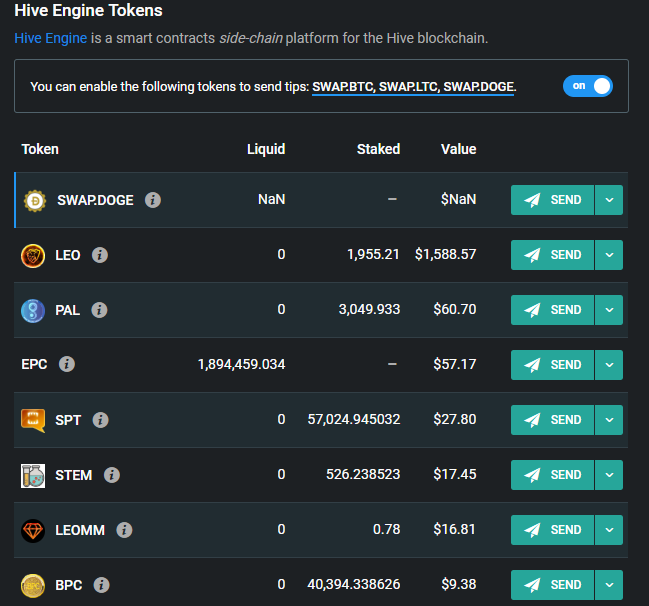Image resolution: width=649 pixels, height=606 pixels.
Task: Send LEO tokens
Action: click(x=552, y=255)
